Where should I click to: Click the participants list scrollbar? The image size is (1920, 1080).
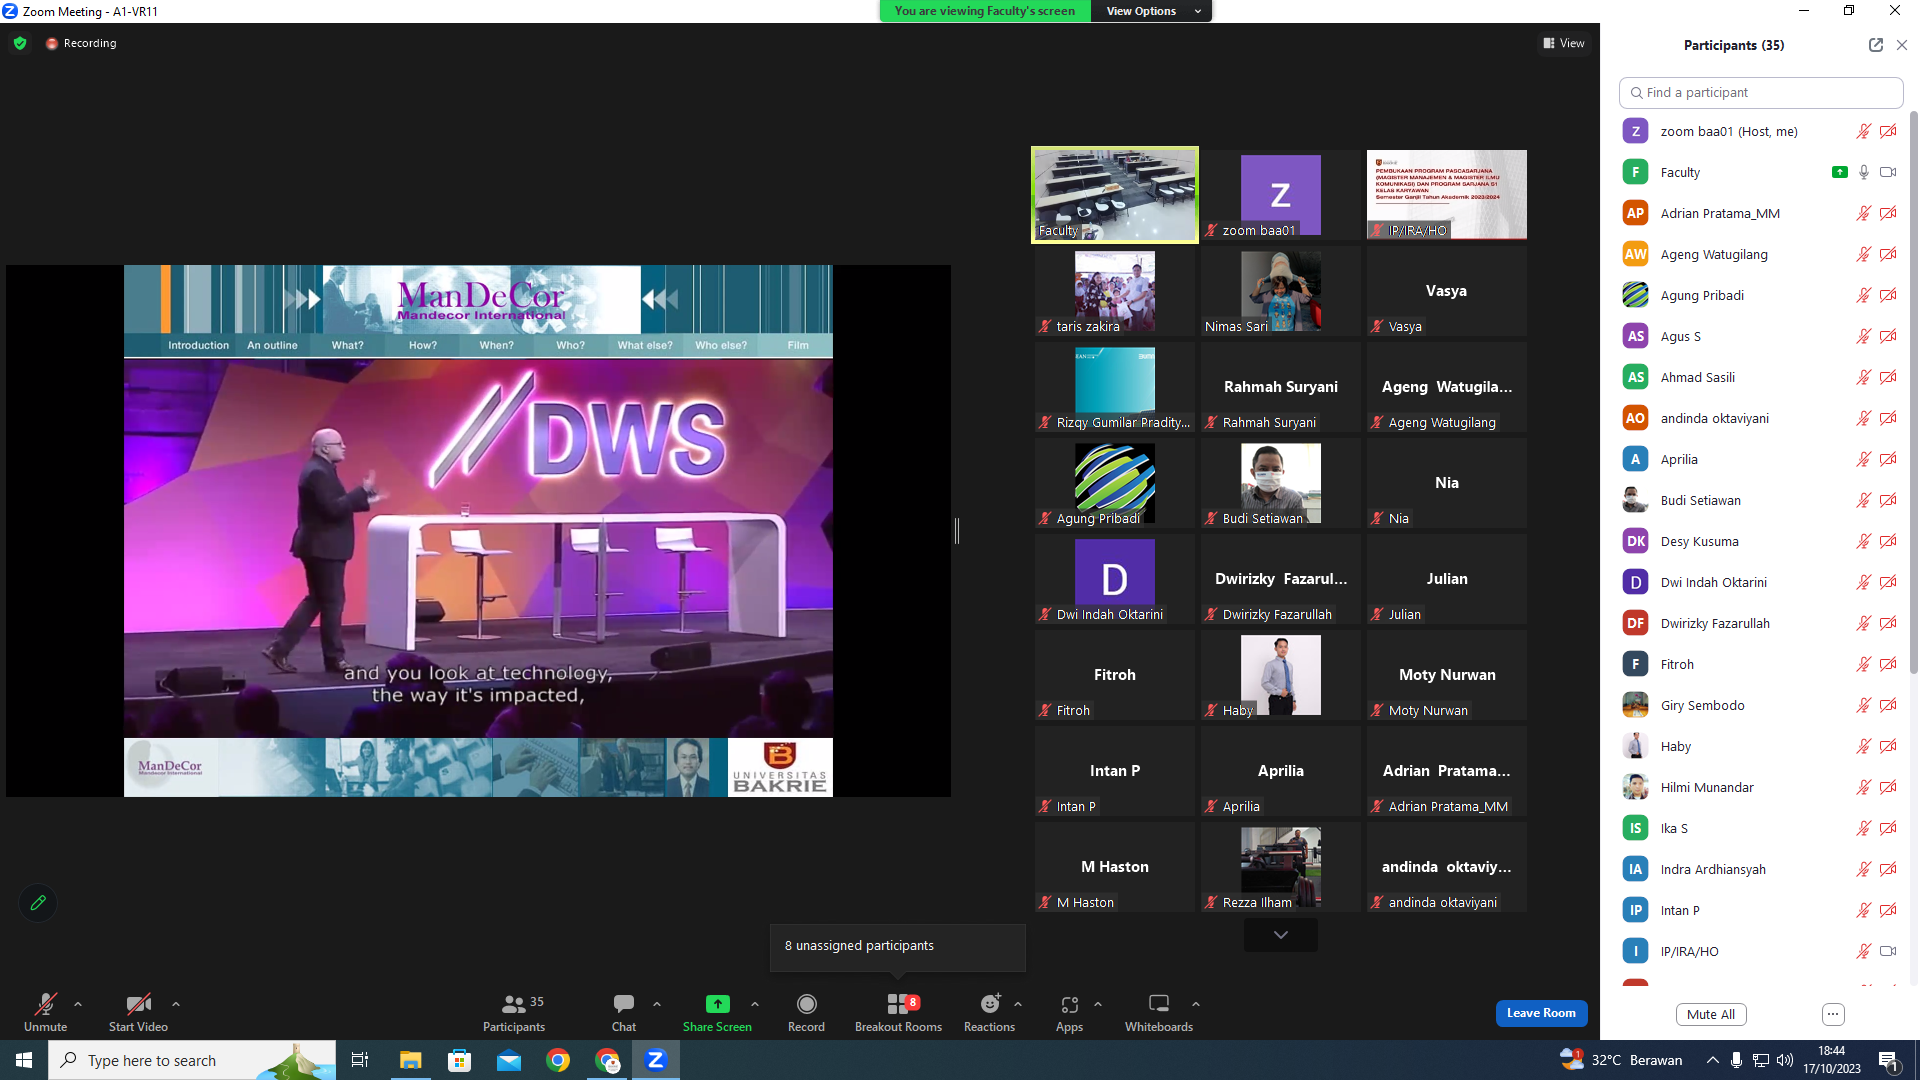click(x=1914, y=390)
